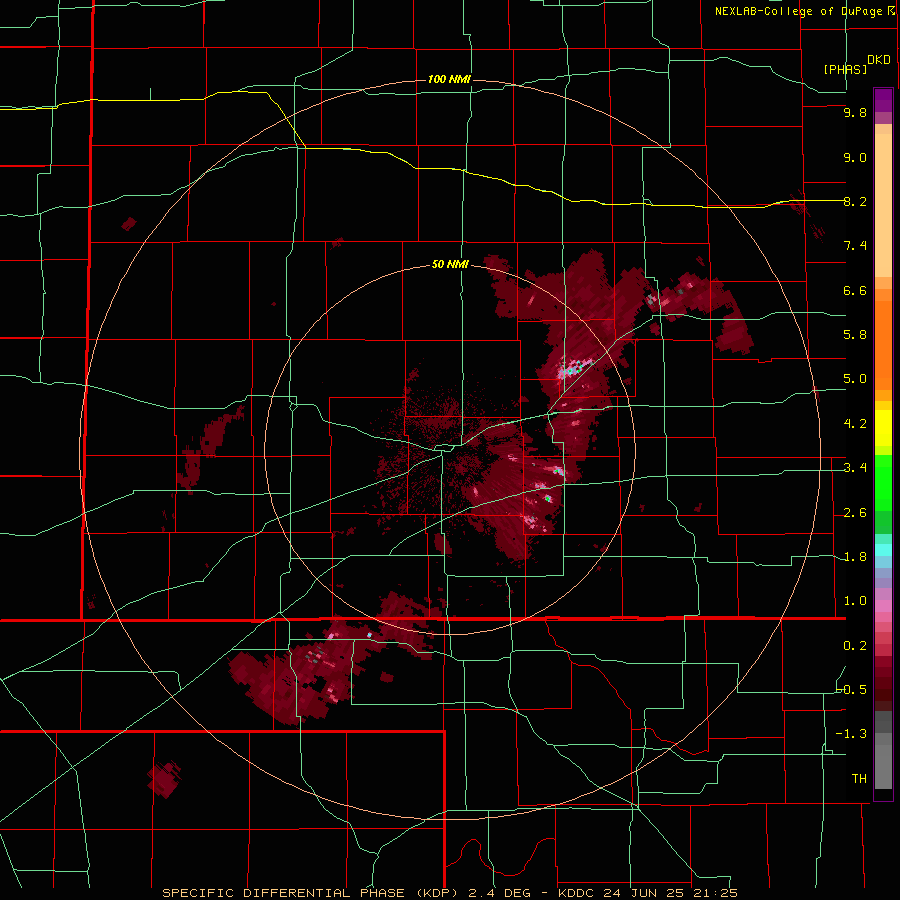Click the 1.8 scale value

pyautogui.click(x=855, y=557)
